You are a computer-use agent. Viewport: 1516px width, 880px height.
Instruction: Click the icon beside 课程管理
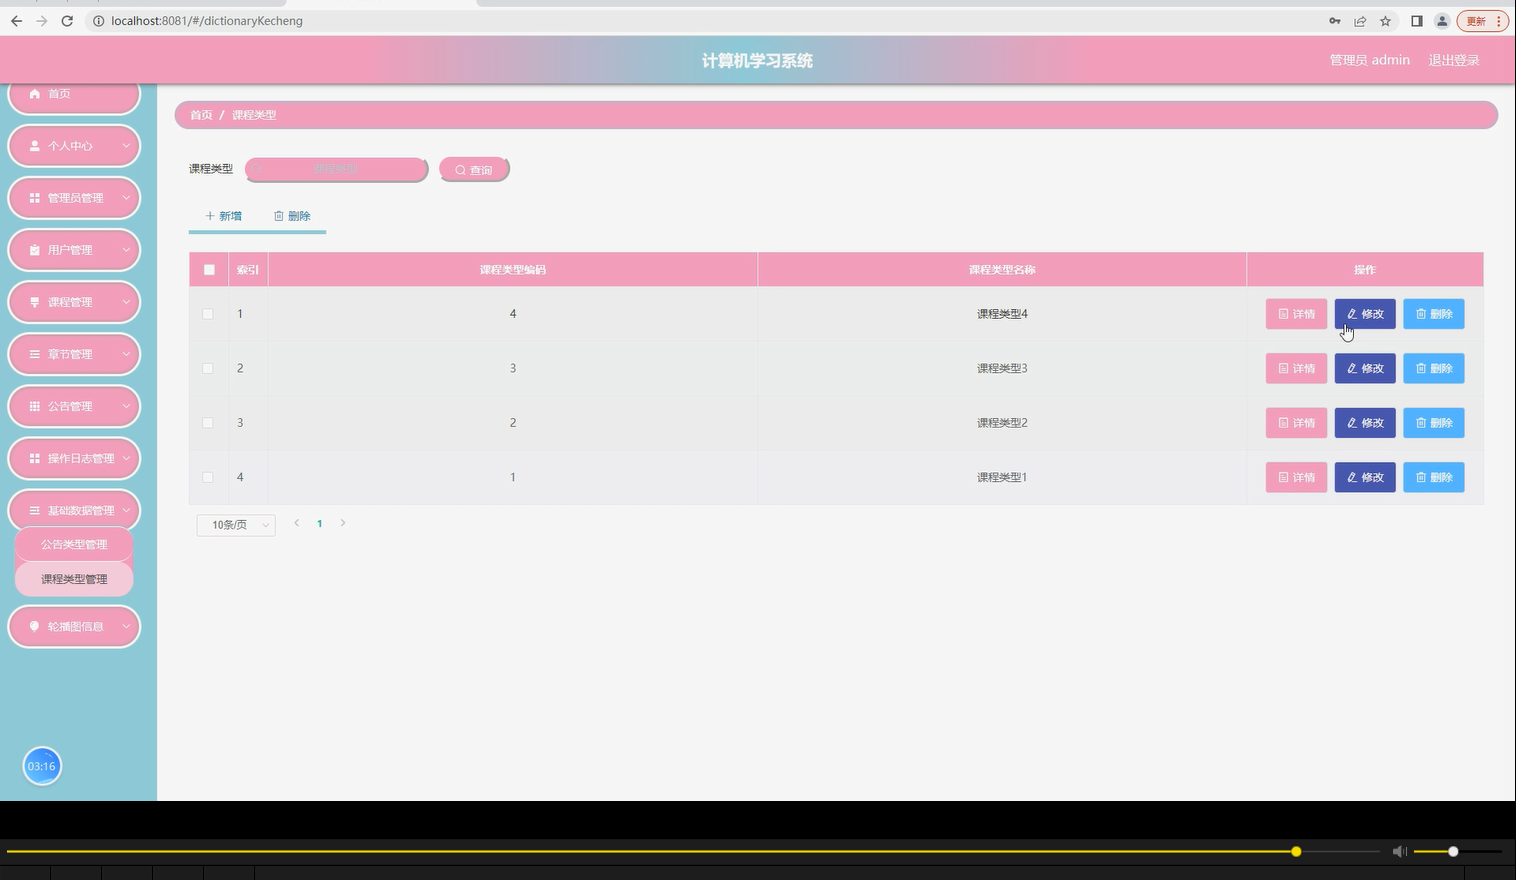[x=35, y=302]
